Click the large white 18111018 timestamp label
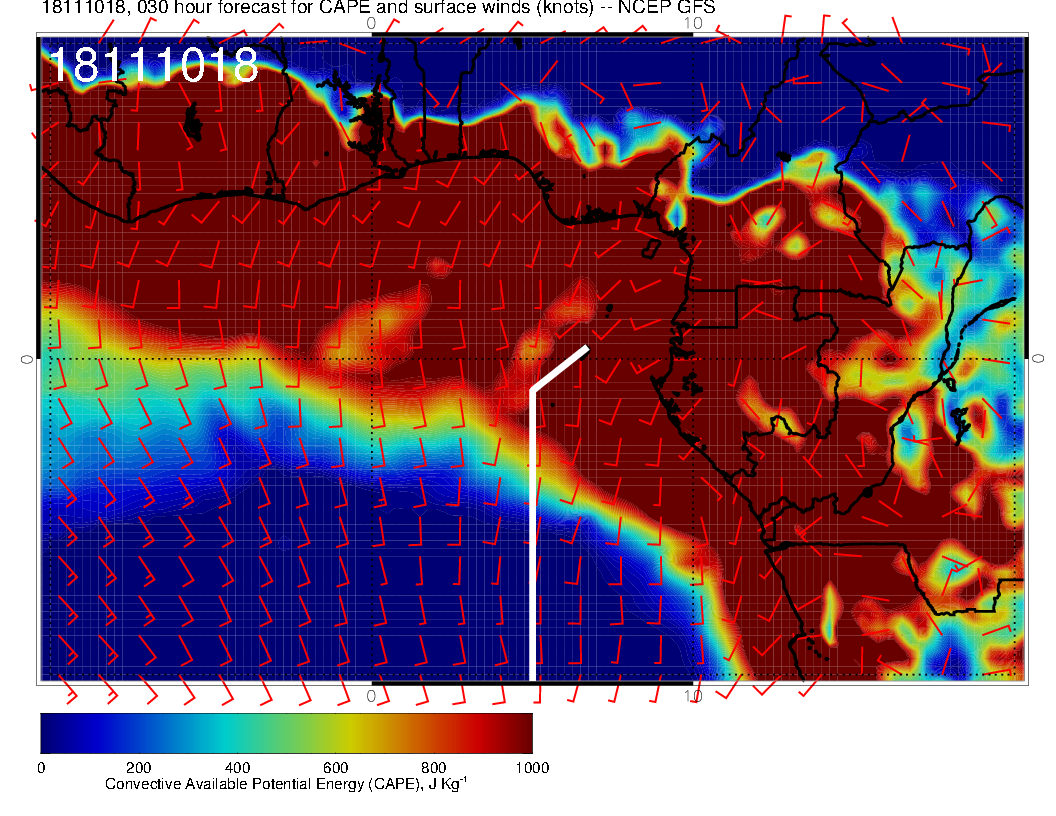 point(153,66)
